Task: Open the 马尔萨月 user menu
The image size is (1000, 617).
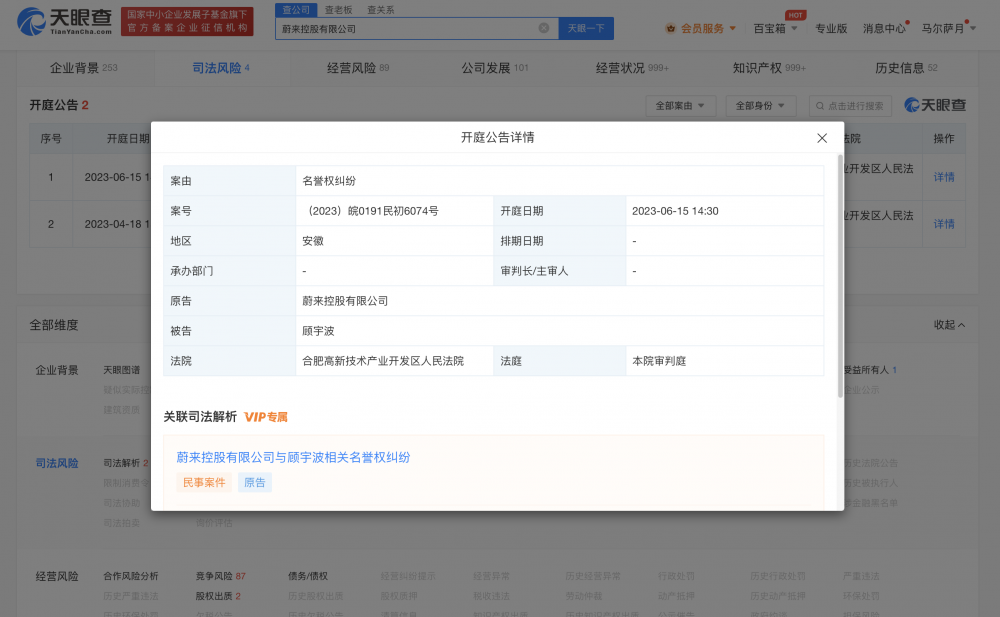Action: (948, 29)
